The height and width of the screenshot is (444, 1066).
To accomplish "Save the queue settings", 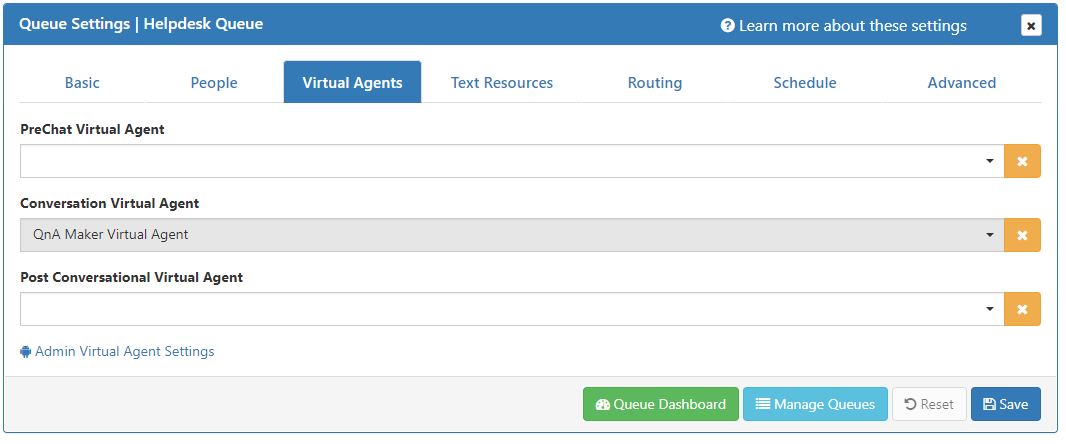I will [1005, 404].
